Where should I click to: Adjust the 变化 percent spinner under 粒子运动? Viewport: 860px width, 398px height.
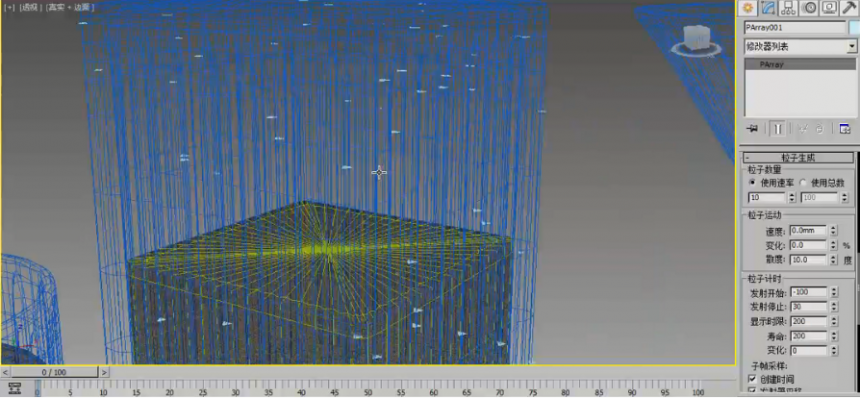tap(834, 245)
